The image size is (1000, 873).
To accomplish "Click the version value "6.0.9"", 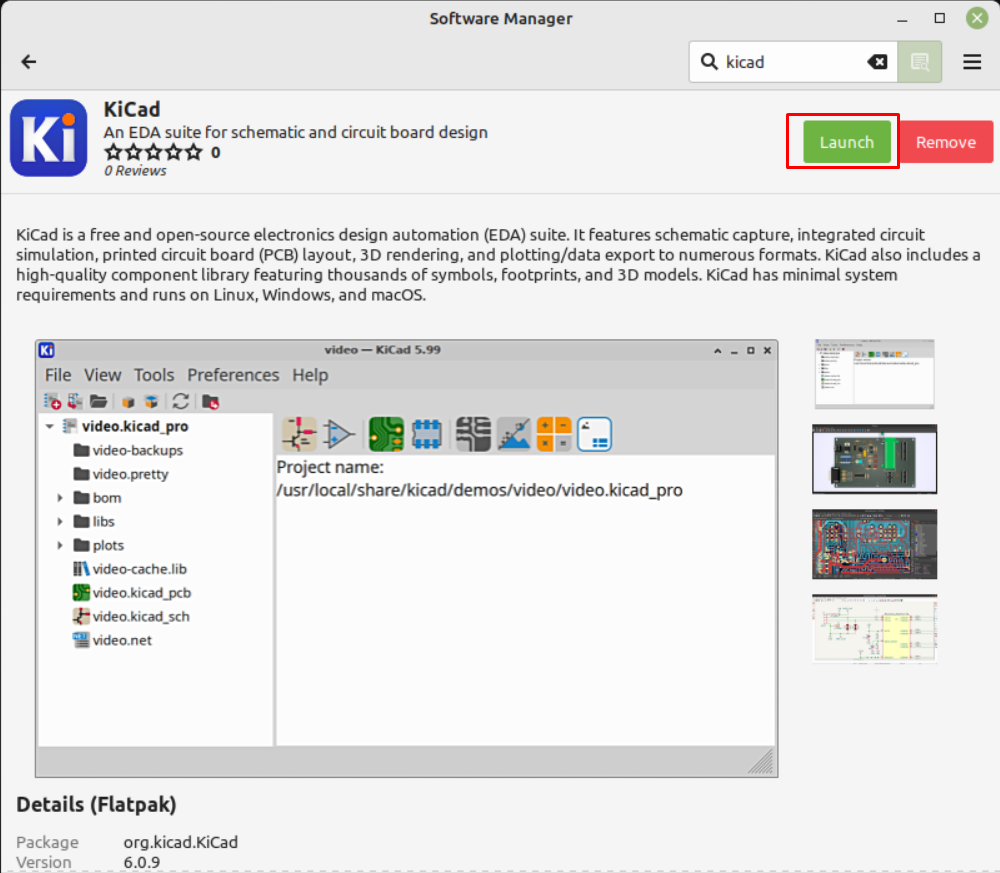I will [142, 862].
